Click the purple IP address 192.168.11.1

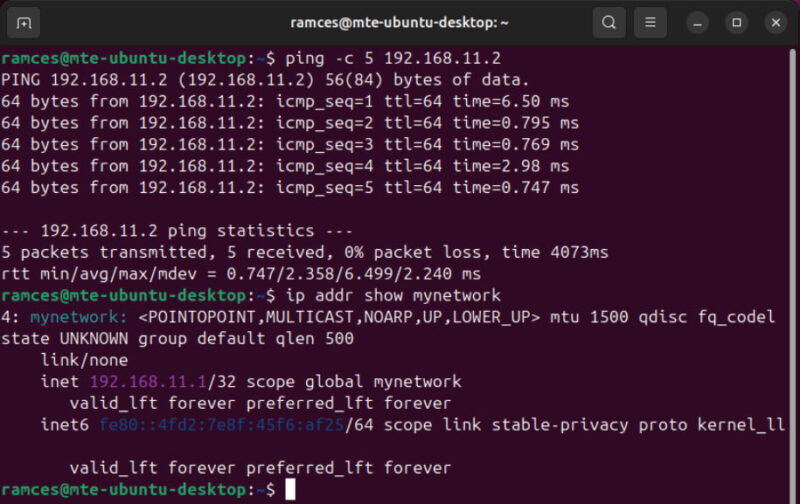tap(148, 382)
